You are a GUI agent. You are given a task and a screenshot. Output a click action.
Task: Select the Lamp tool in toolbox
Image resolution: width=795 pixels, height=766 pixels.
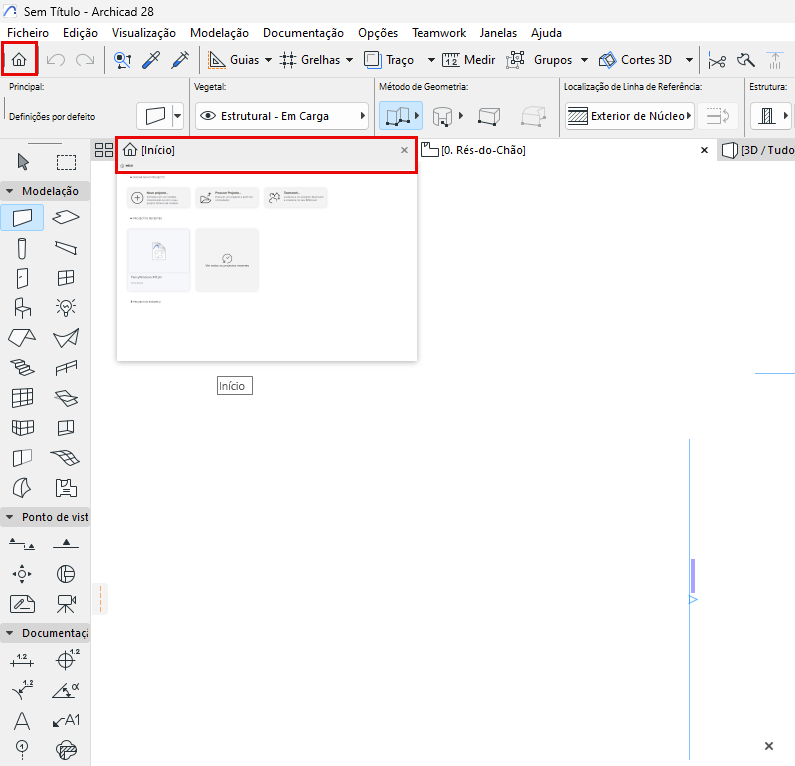[x=66, y=307]
